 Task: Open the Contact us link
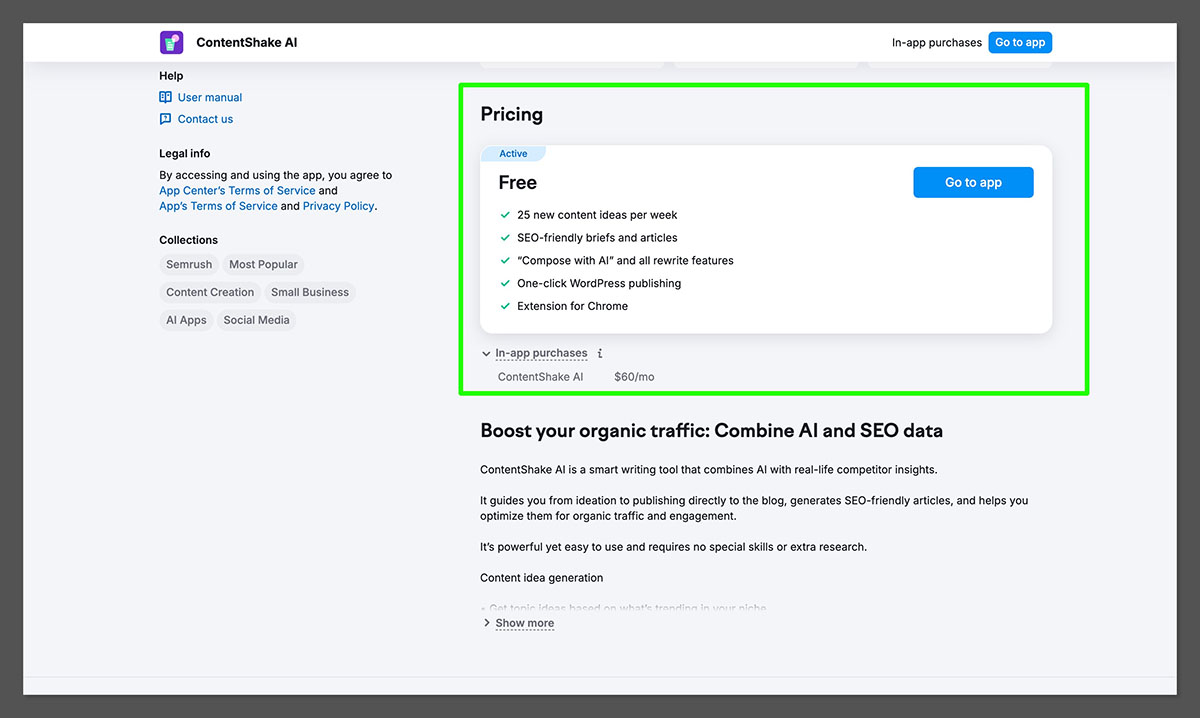[205, 119]
